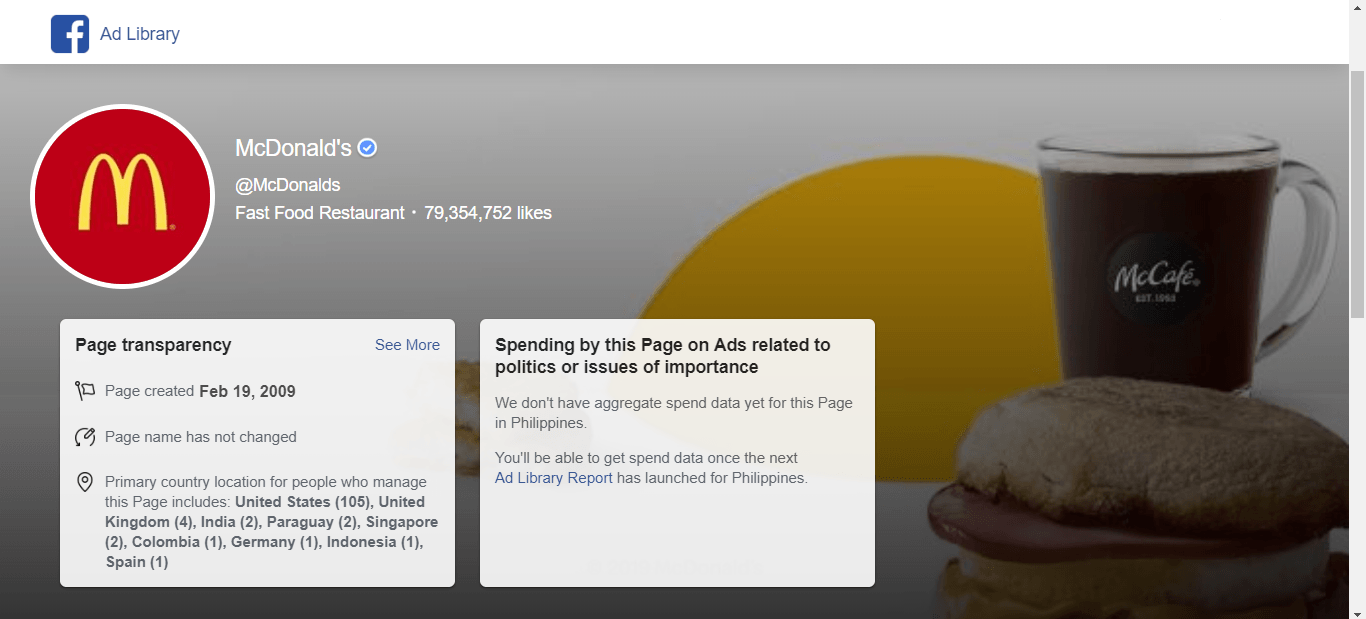Click the Fast Food Restaurant category text

click(320, 213)
